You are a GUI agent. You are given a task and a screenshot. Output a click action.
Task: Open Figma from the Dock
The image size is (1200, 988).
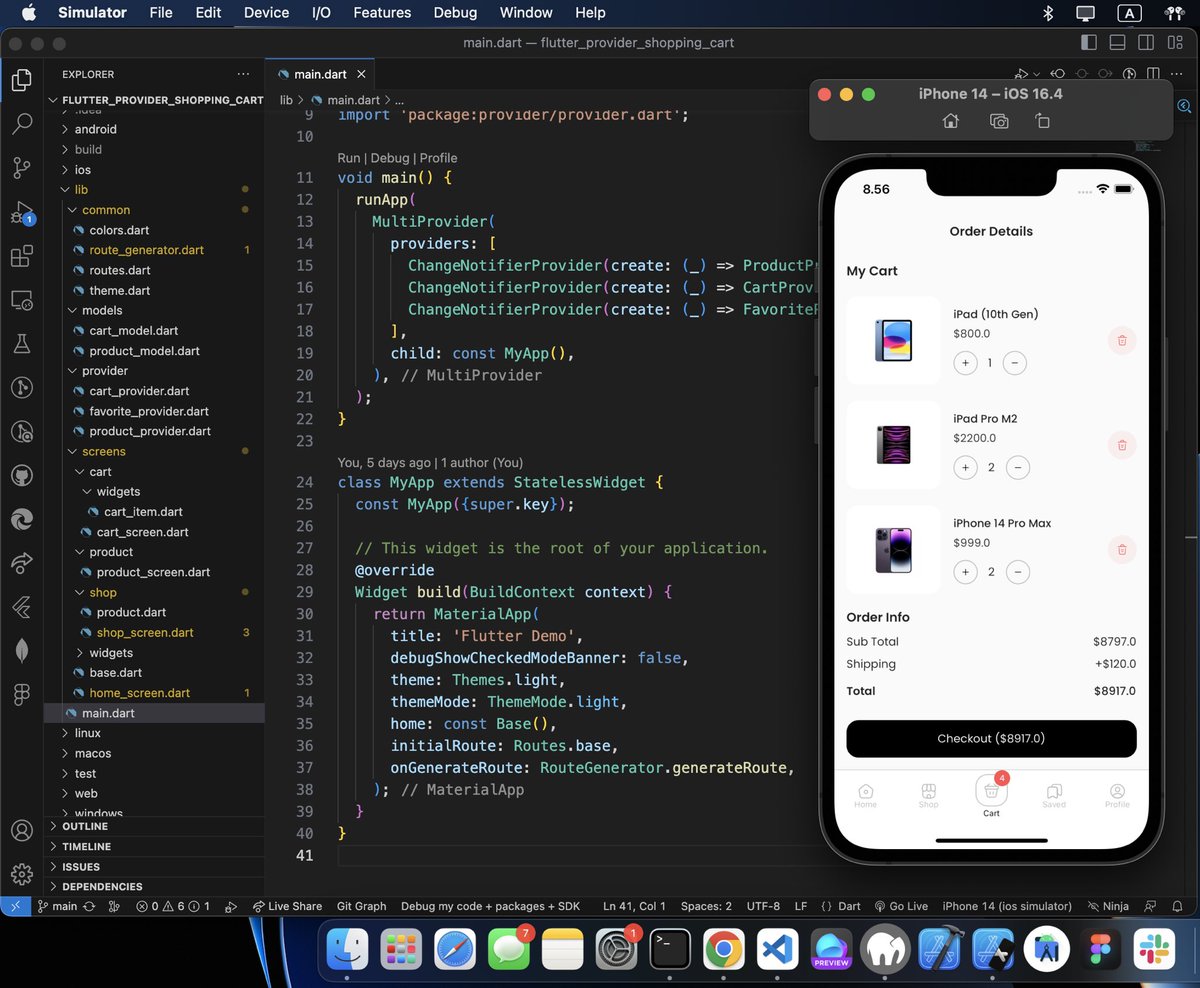1101,949
